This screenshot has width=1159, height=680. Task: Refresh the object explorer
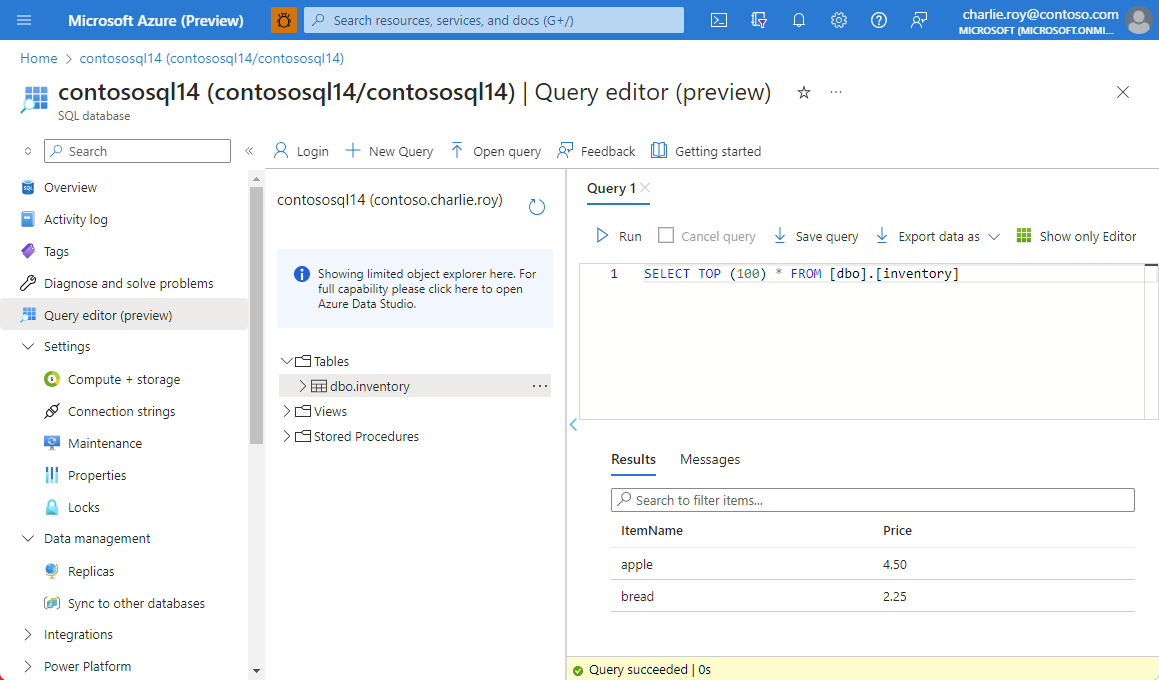point(537,207)
